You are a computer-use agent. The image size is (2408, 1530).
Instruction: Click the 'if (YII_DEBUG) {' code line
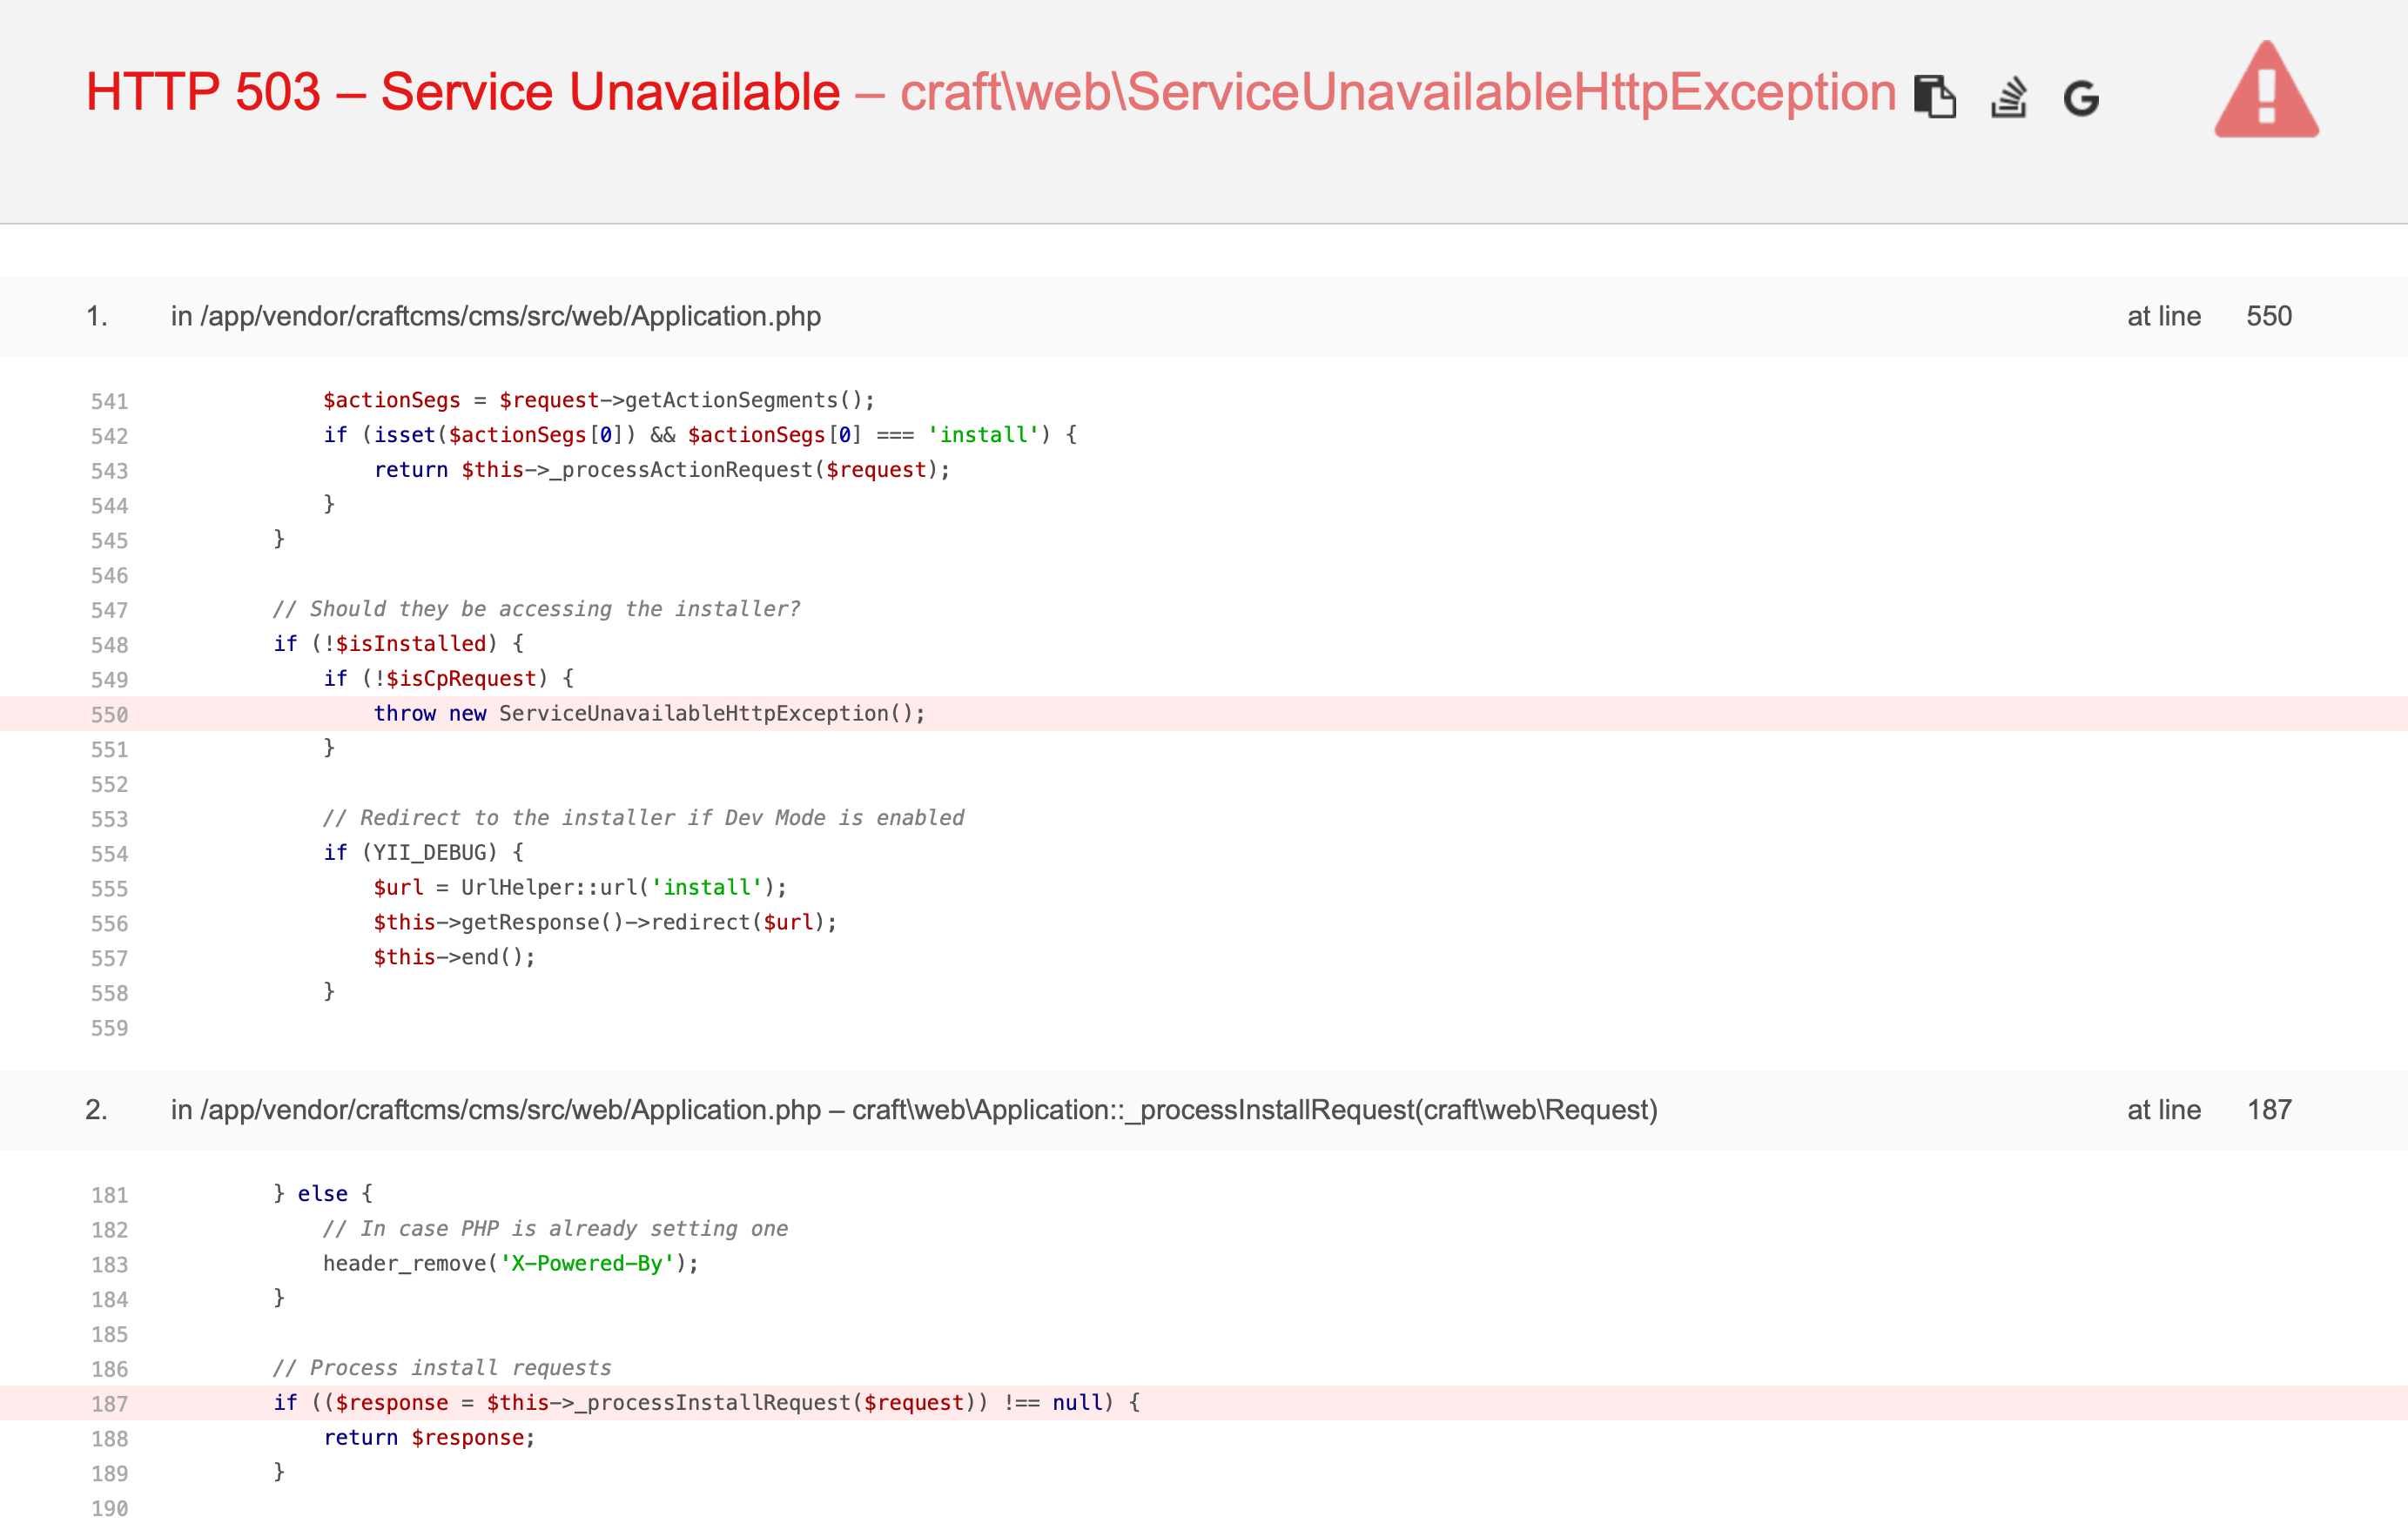coord(423,852)
